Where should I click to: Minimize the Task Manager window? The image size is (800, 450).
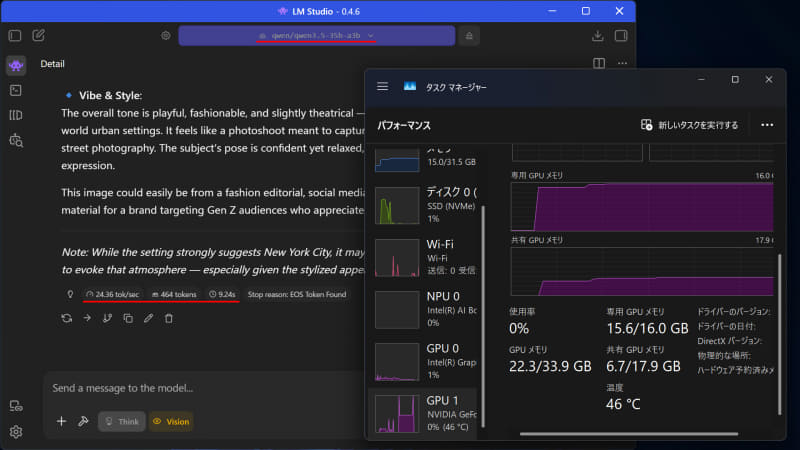(701, 80)
